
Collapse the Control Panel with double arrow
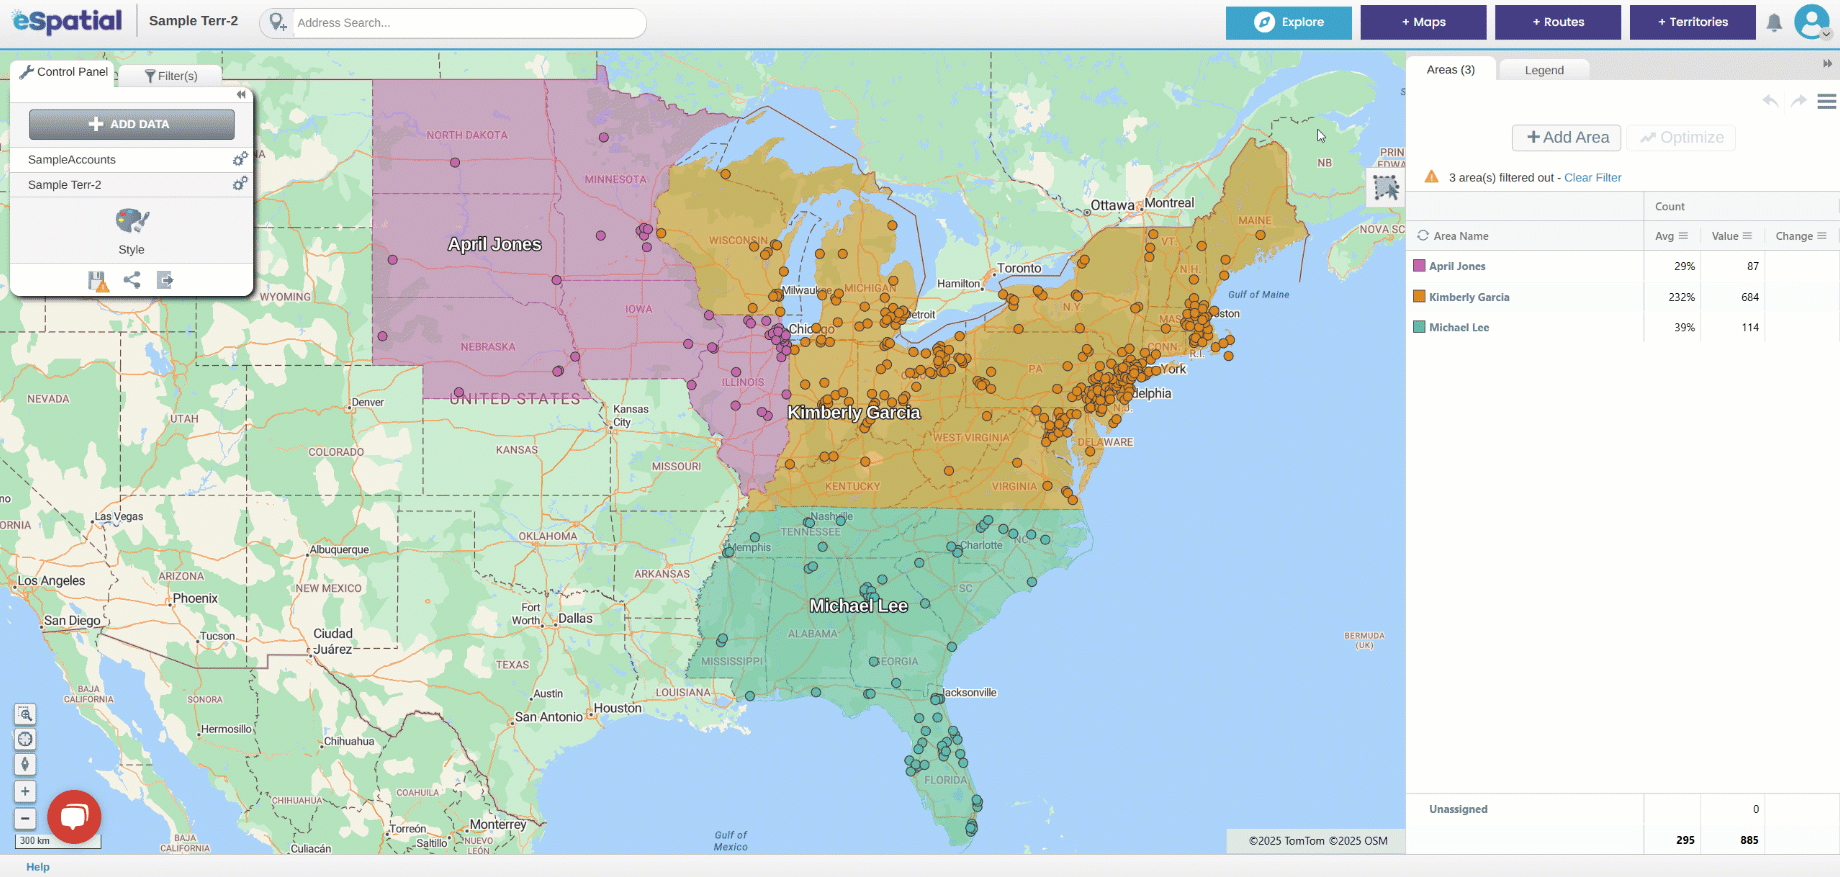(241, 95)
